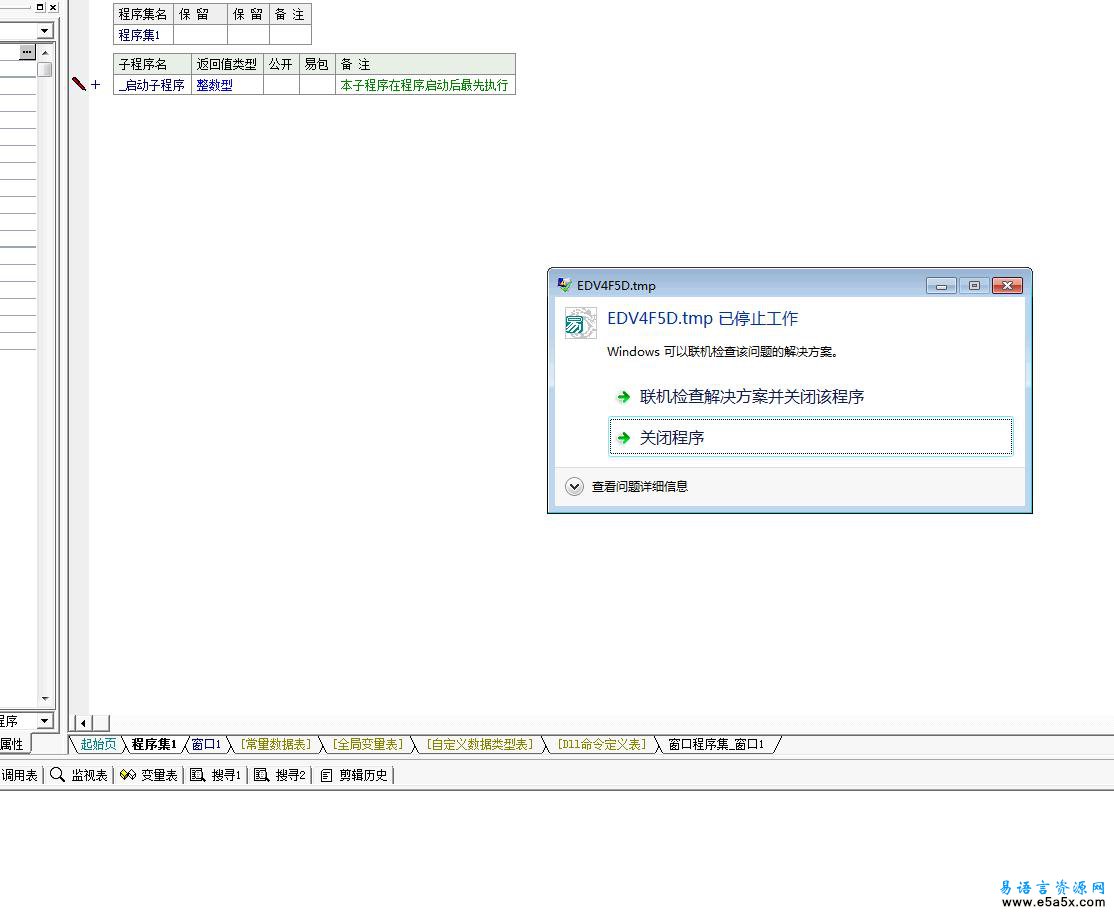Screen dimensions: 1114x915
Task: Close the EDV4F5D.tmp dialog window
Action: coord(1007,286)
